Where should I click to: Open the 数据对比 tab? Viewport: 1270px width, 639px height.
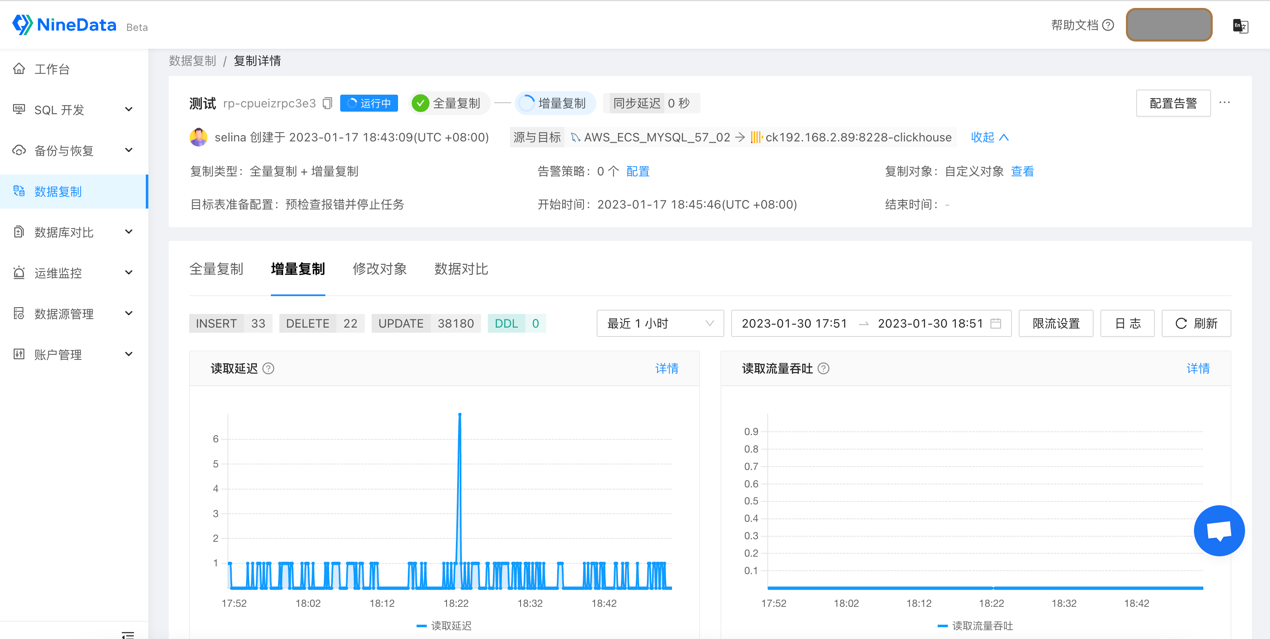(461, 269)
